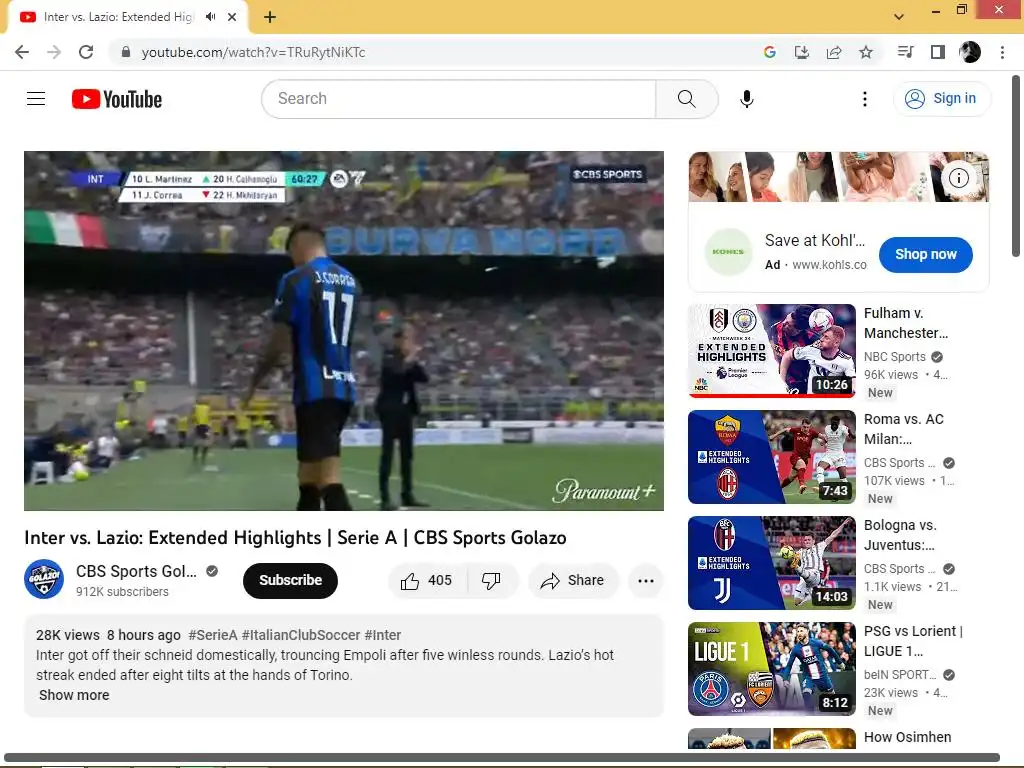1024x768 pixels.
Task: Click Shop now on Kohl's ad
Action: point(925,254)
